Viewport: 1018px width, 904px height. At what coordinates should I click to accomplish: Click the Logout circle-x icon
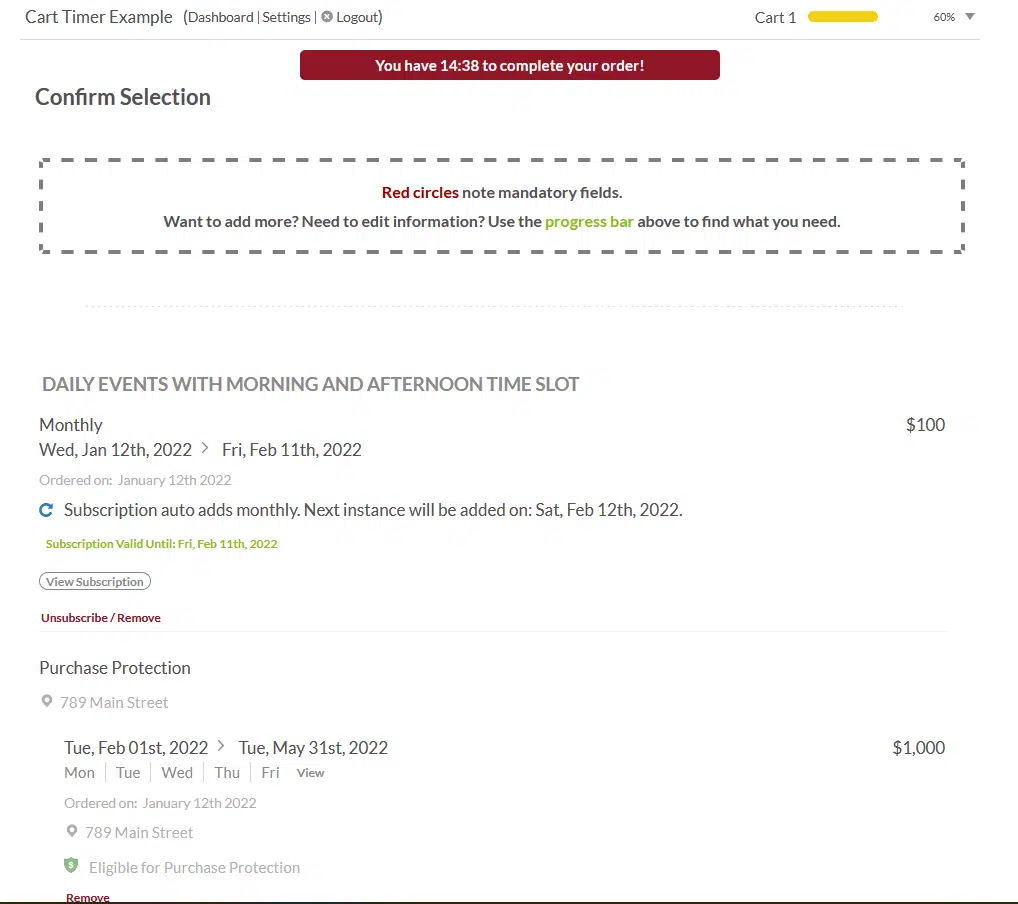pyautogui.click(x=327, y=17)
